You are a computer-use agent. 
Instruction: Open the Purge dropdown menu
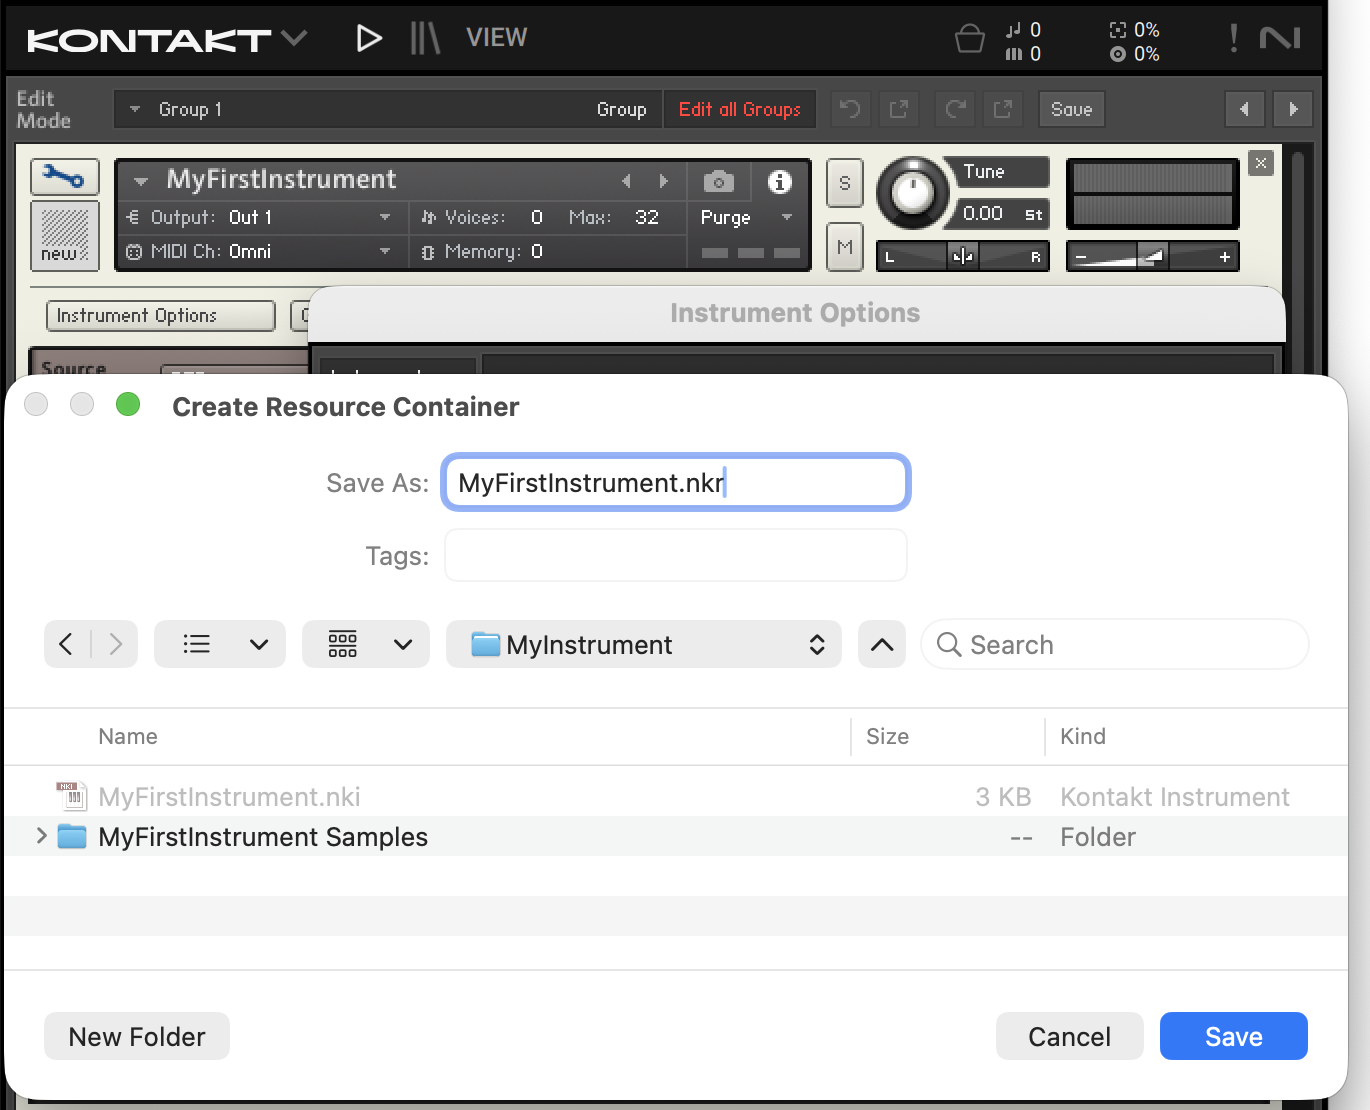point(746,217)
